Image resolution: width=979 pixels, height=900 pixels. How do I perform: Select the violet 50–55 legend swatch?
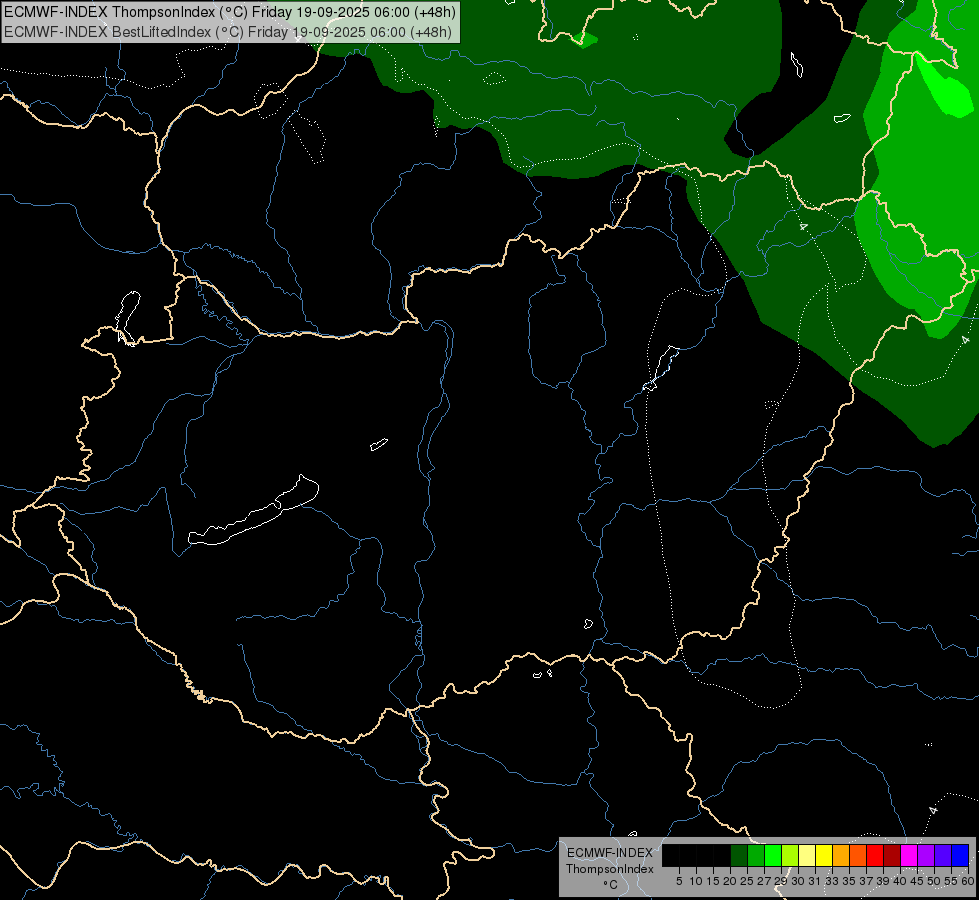[943, 855]
